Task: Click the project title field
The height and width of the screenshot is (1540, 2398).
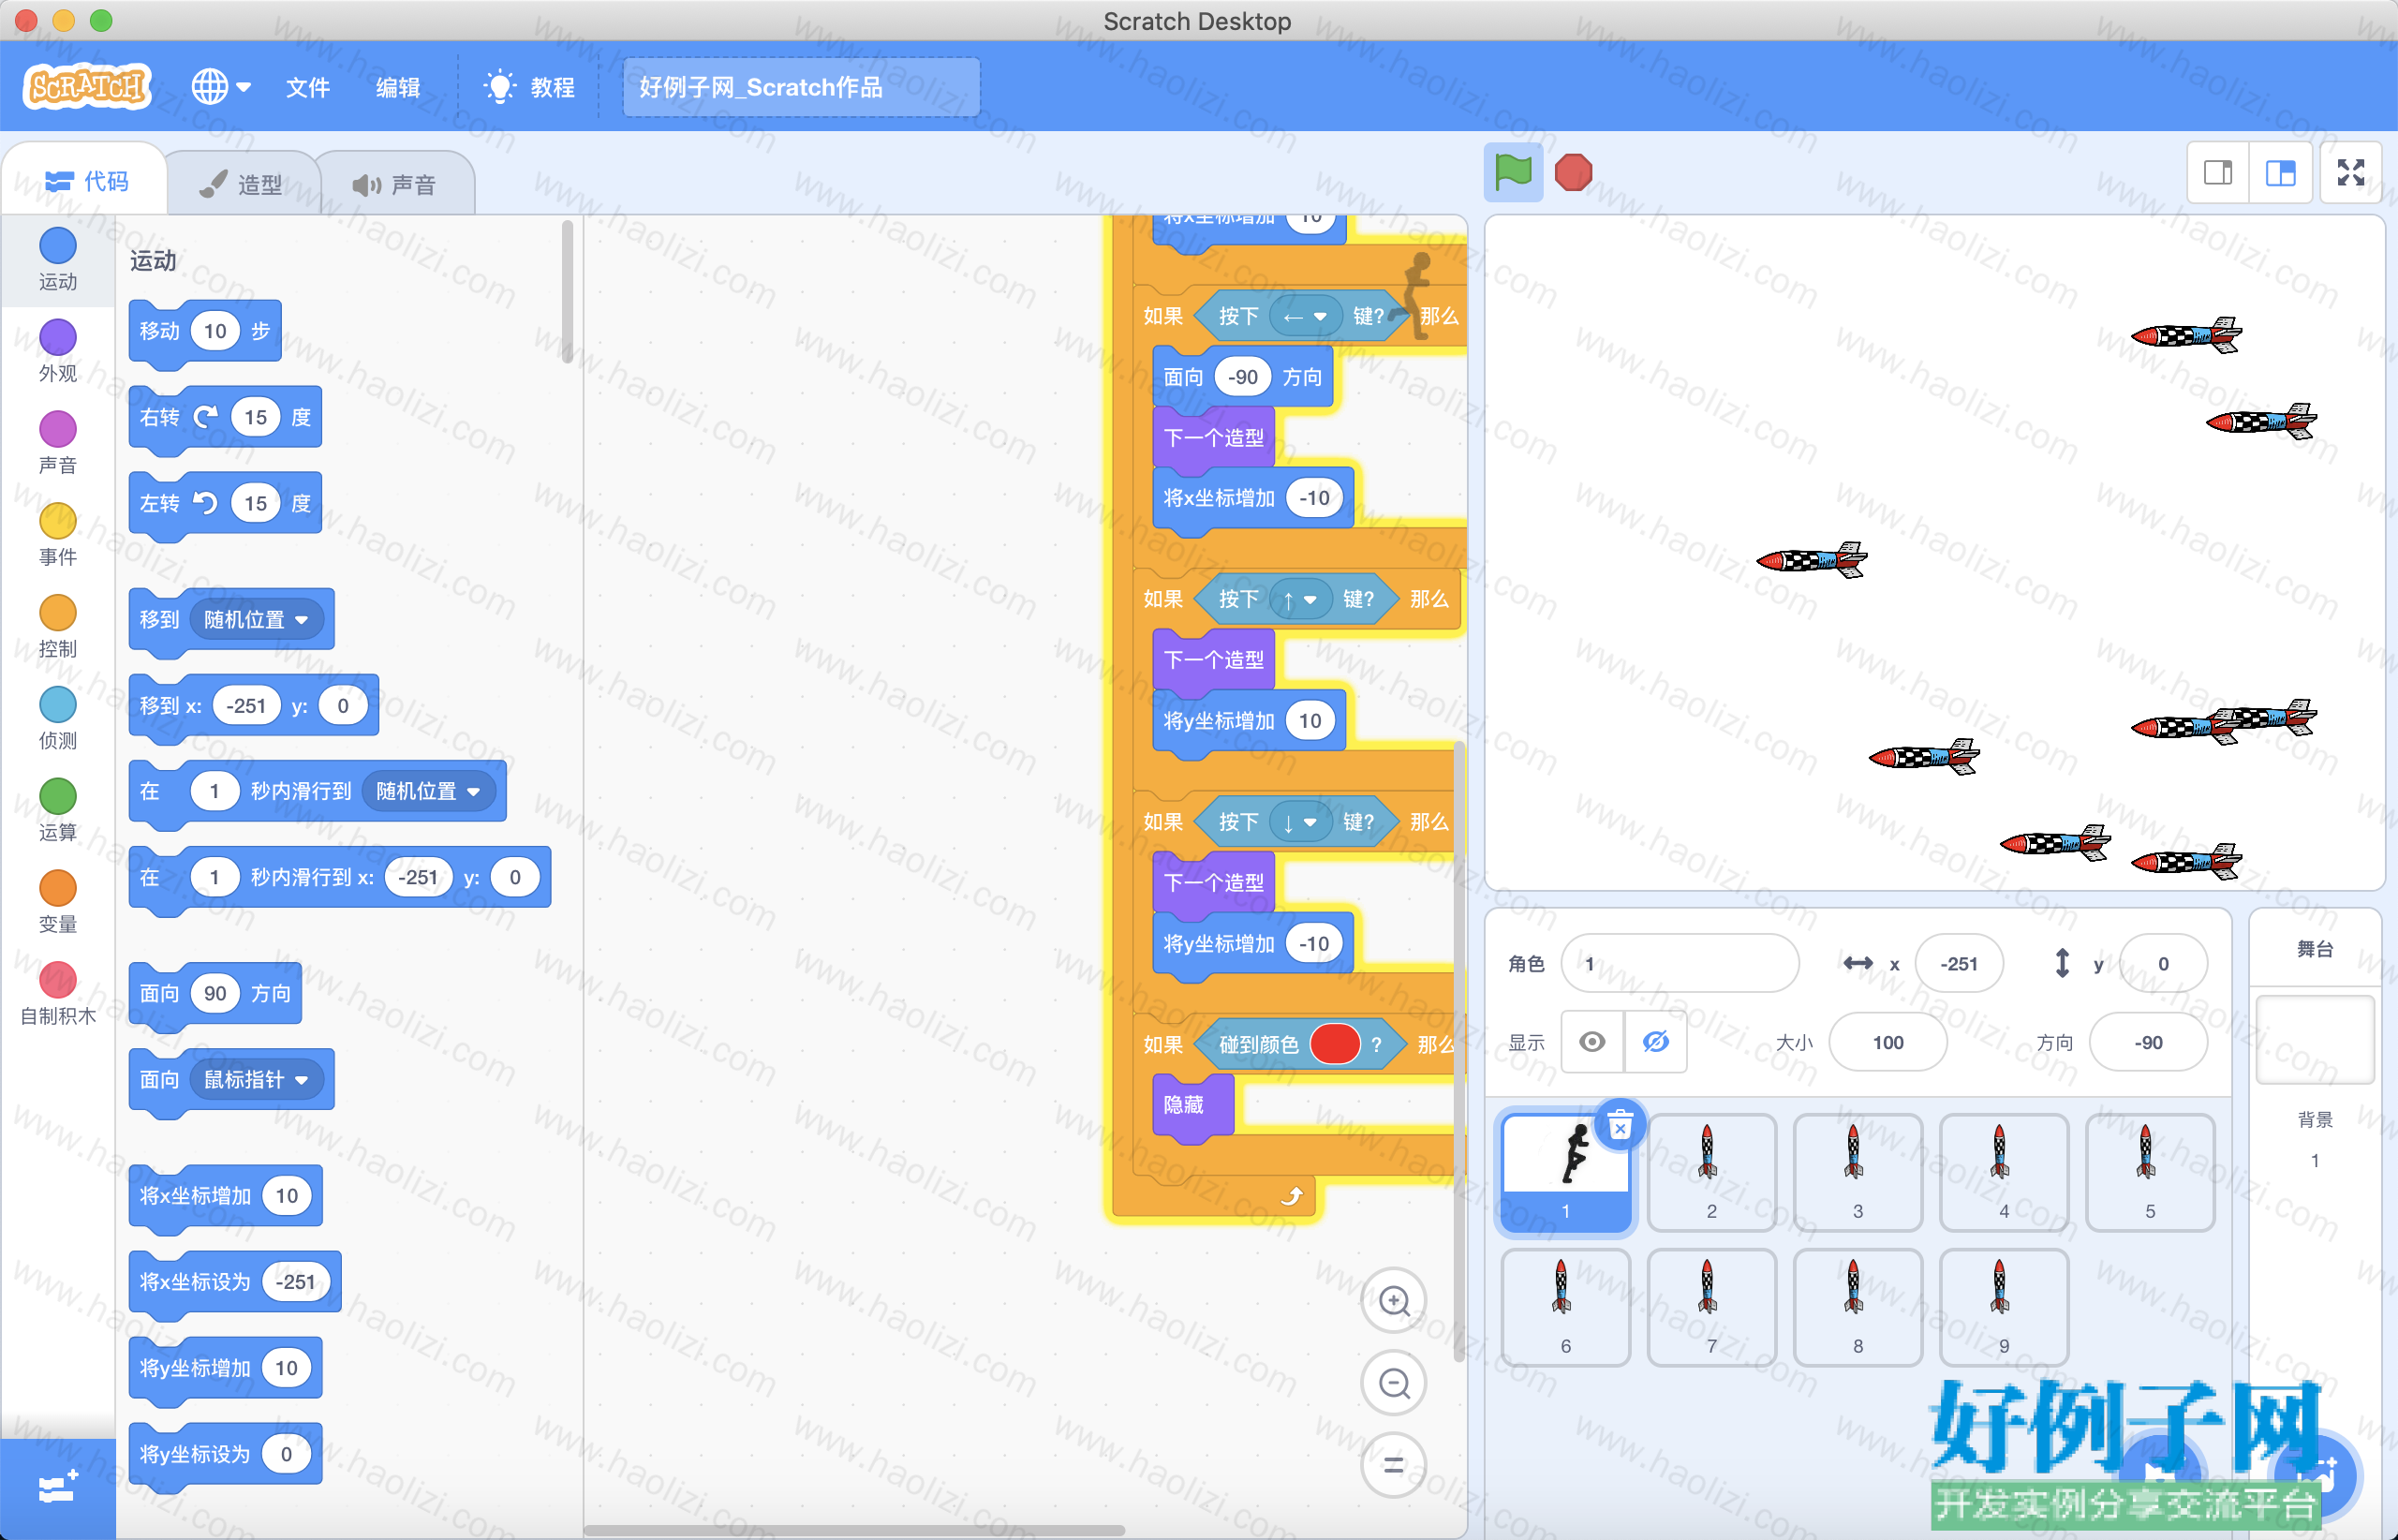Action: pos(800,87)
